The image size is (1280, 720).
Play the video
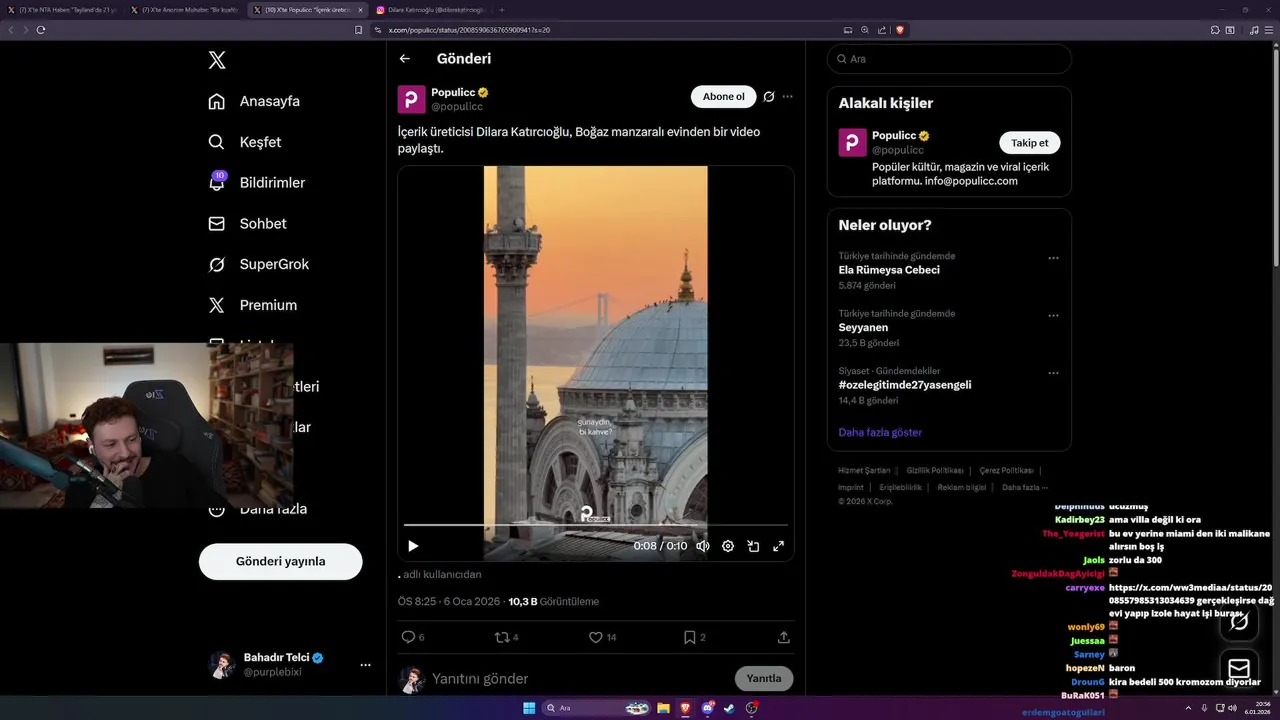point(413,546)
